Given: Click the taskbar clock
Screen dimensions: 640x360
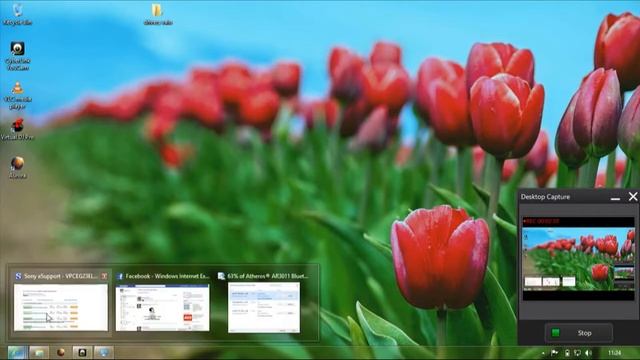Looking at the screenshot, I should [614, 353].
